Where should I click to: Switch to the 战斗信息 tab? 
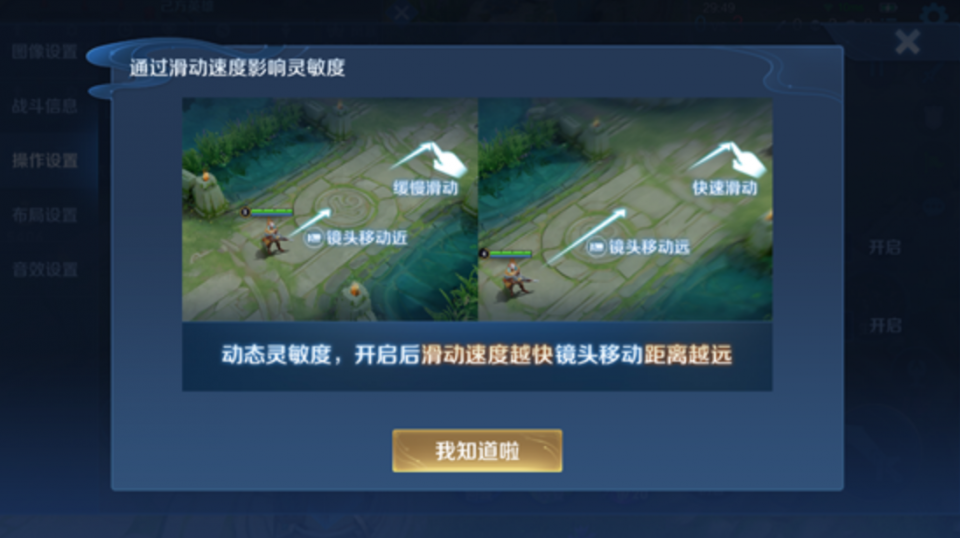pos(45,106)
